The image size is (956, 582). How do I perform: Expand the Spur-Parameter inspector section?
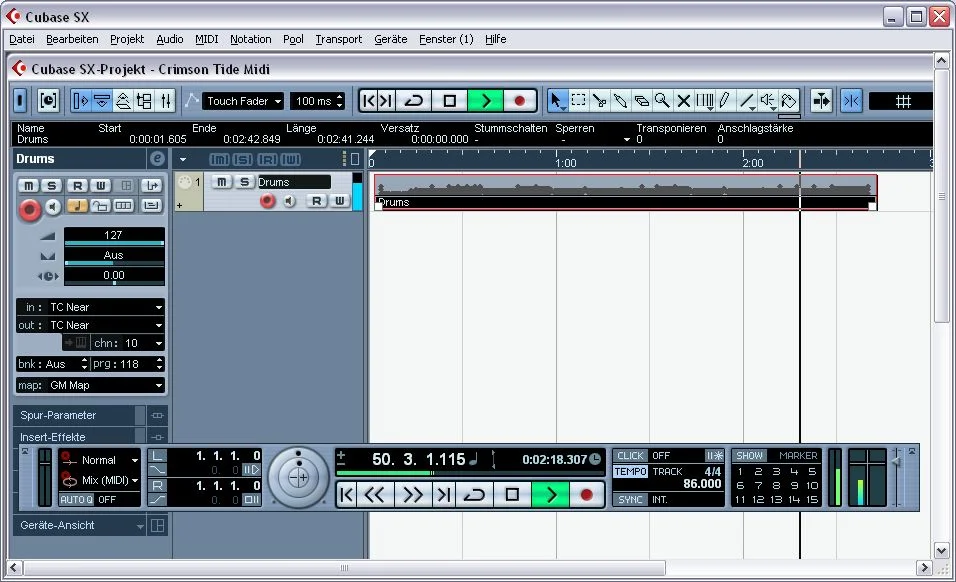point(74,415)
